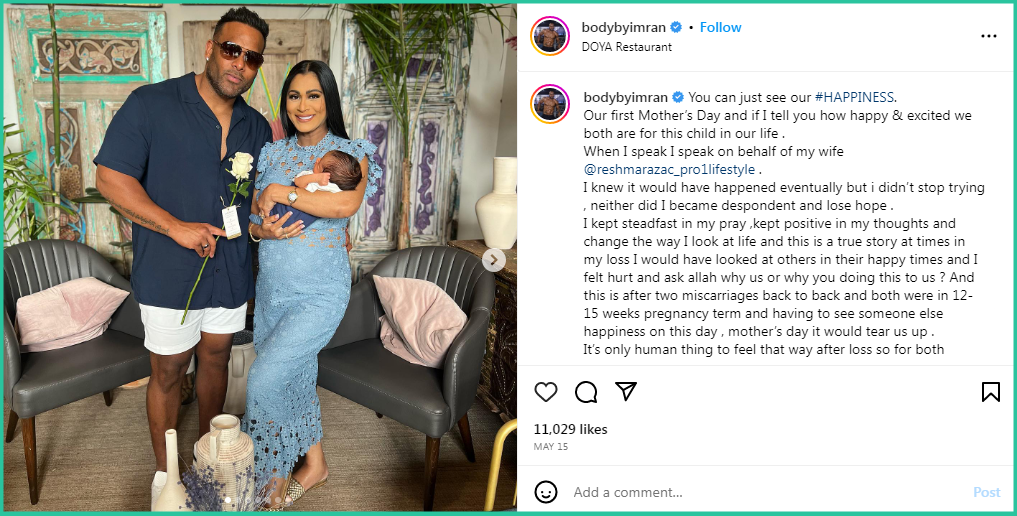Click bodybyimran username in caption

(625, 97)
